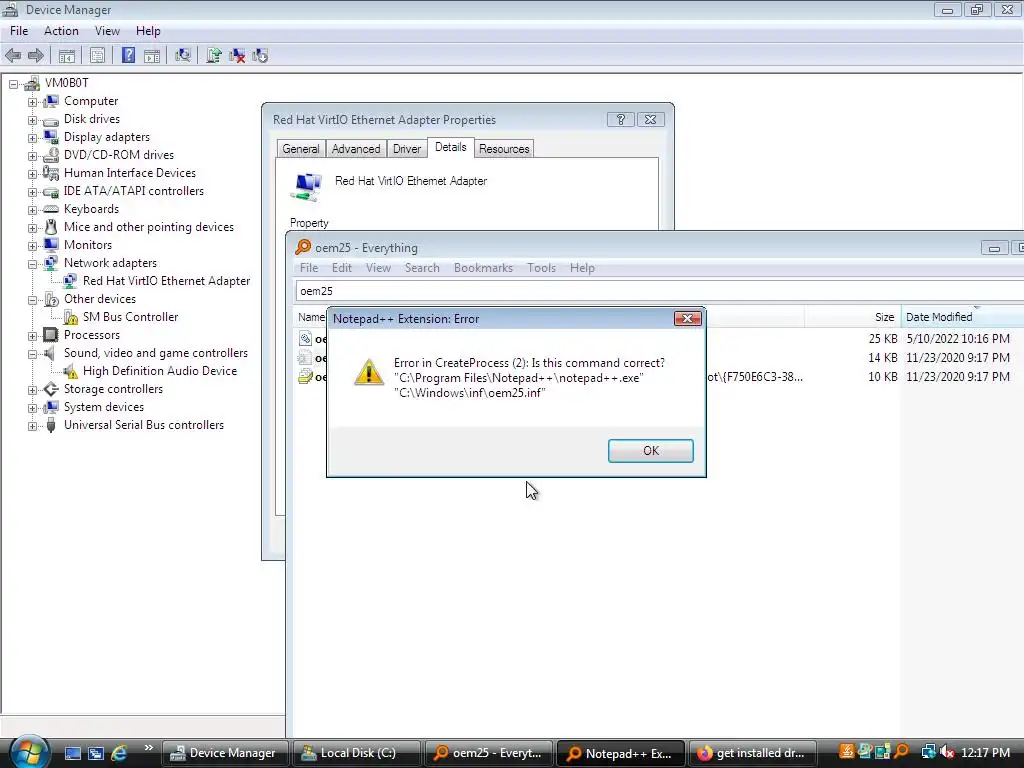This screenshot has height=768, width=1024.
Task: Open the View menu in Device Manager
Action: (107, 31)
